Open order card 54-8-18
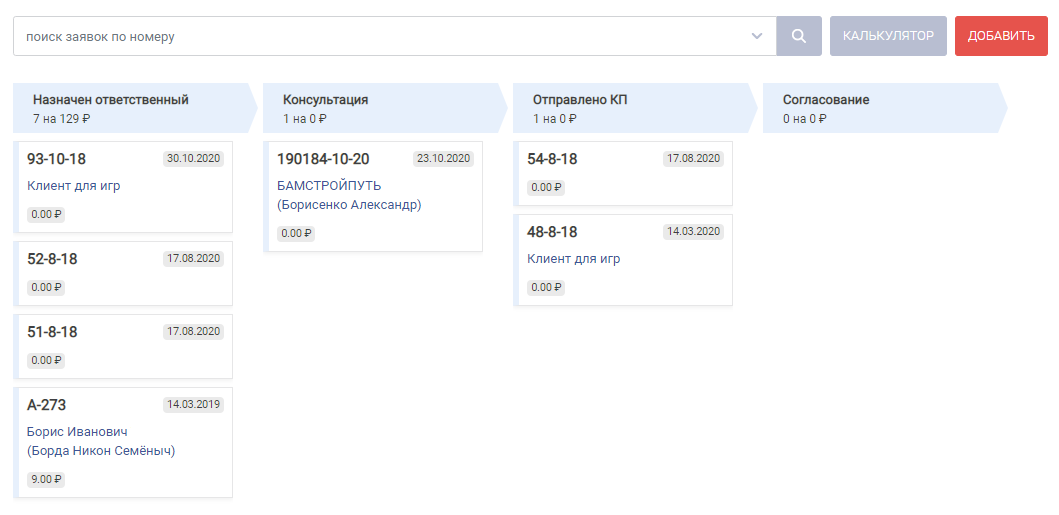The height and width of the screenshot is (515, 1059). point(623,173)
